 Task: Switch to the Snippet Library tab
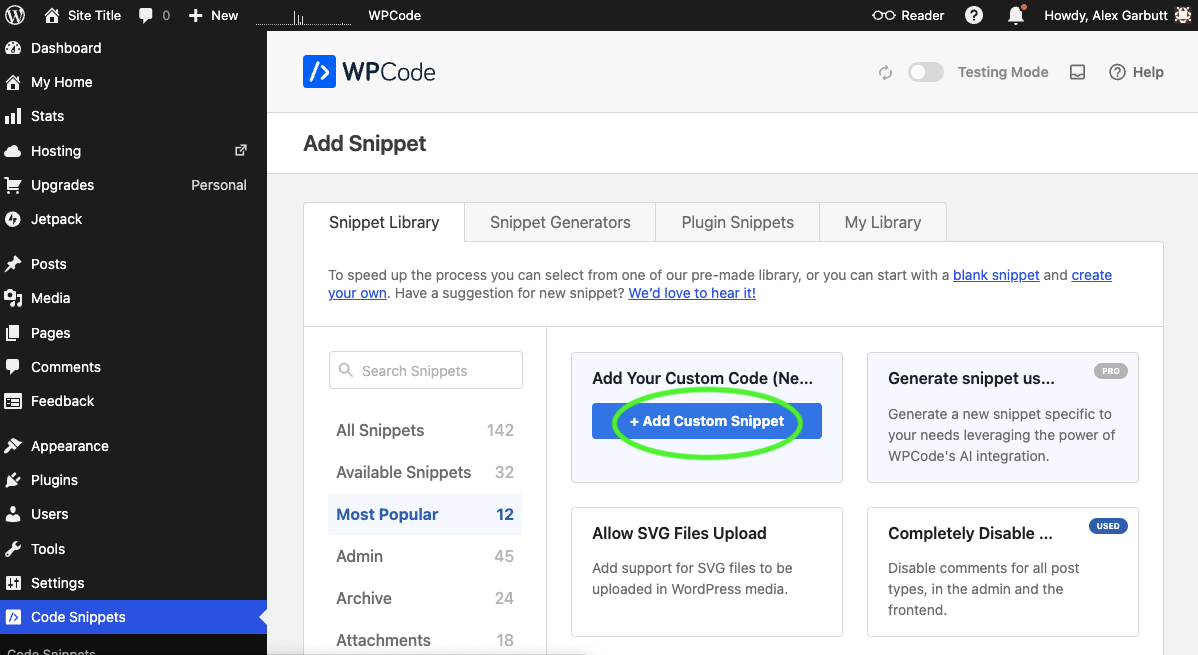(384, 222)
